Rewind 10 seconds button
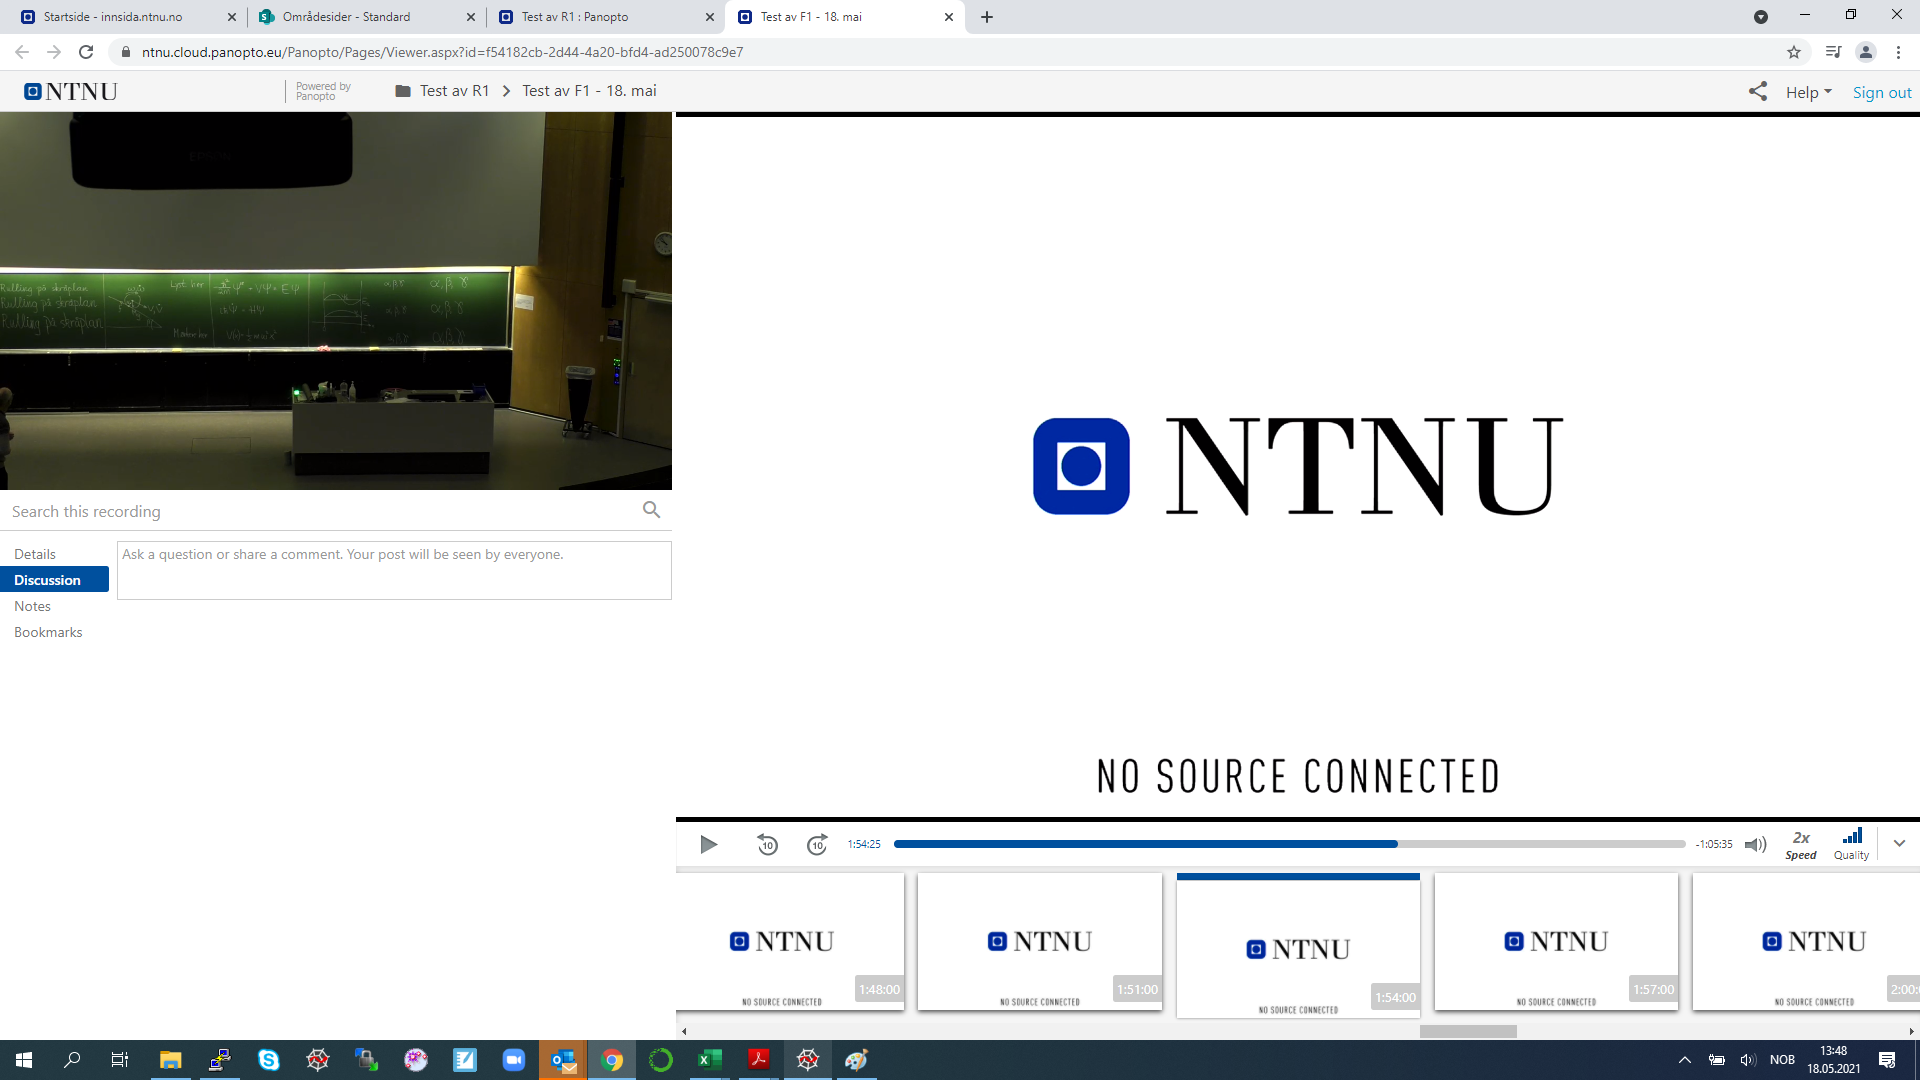 click(767, 845)
